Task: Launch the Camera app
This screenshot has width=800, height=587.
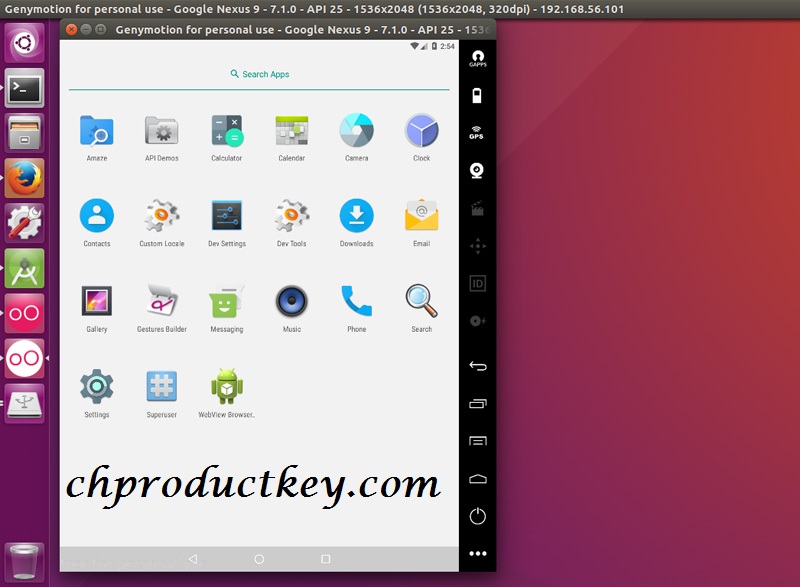Action: tap(357, 131)
